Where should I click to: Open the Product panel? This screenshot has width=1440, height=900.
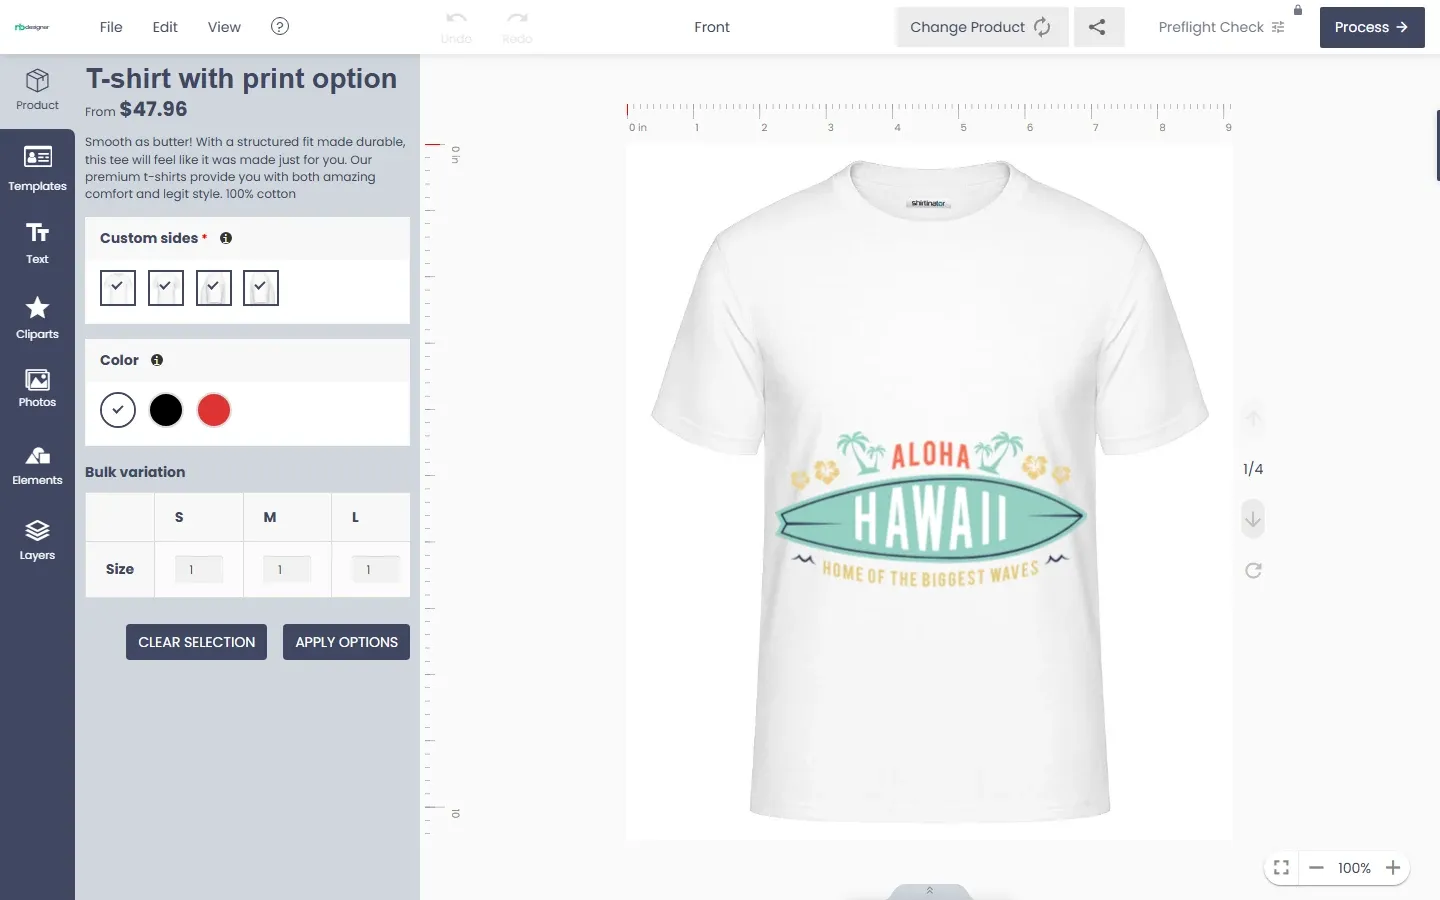[37, 90]
